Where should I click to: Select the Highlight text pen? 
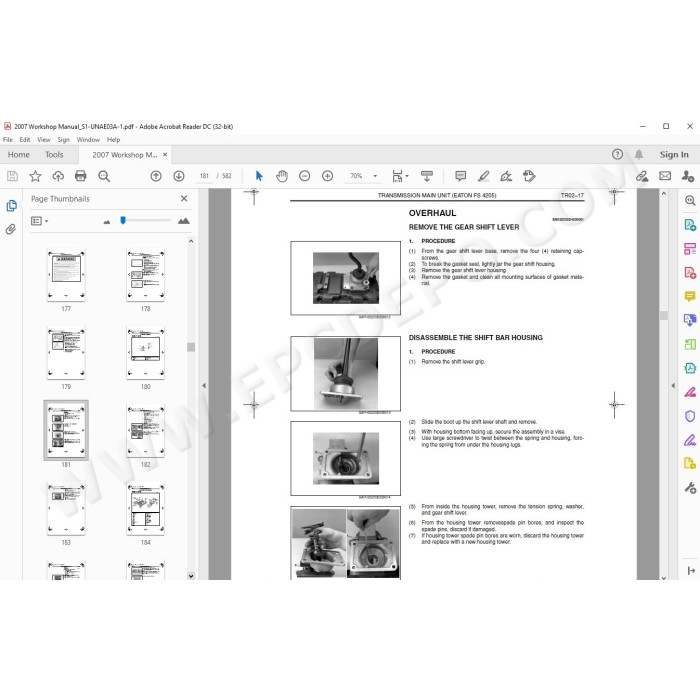click(x=483, y=176)
